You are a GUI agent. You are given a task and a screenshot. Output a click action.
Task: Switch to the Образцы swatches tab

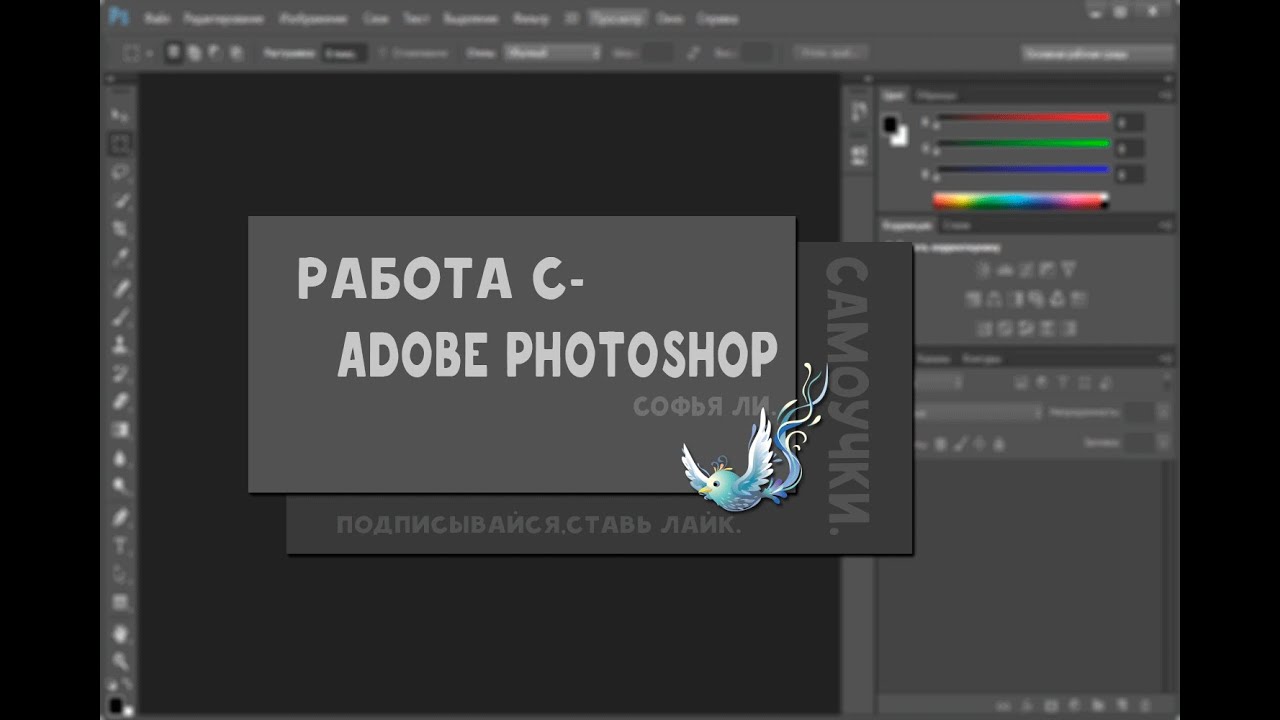coord(937,95)
